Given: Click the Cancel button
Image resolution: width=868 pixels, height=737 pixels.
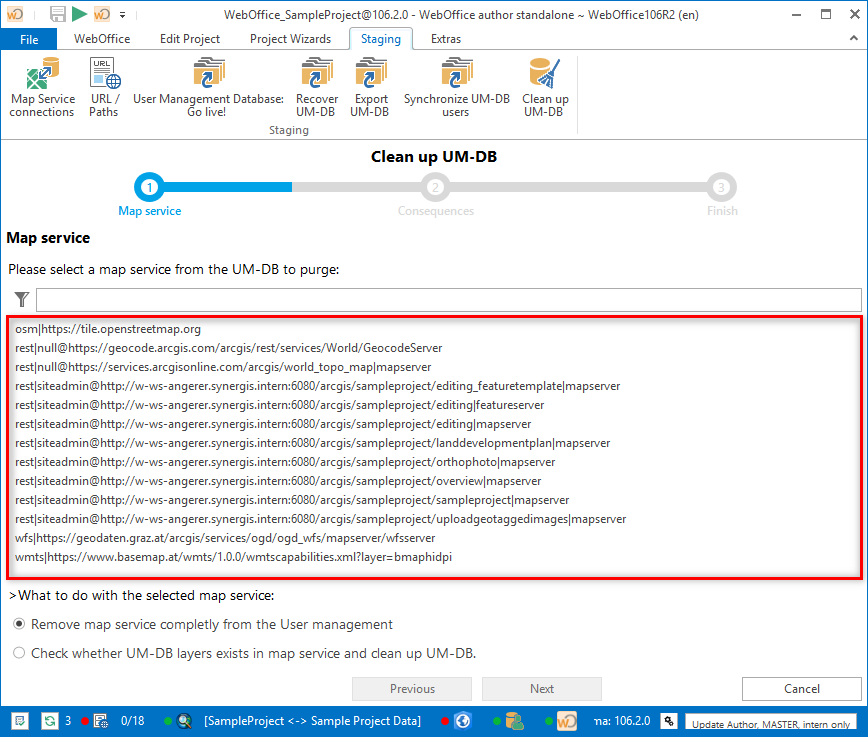Looking at the screenshot, I should point(801,689).
